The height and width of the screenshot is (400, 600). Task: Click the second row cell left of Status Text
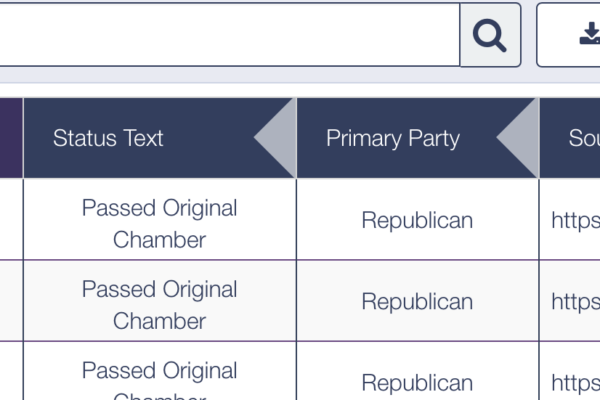point(11,301)
